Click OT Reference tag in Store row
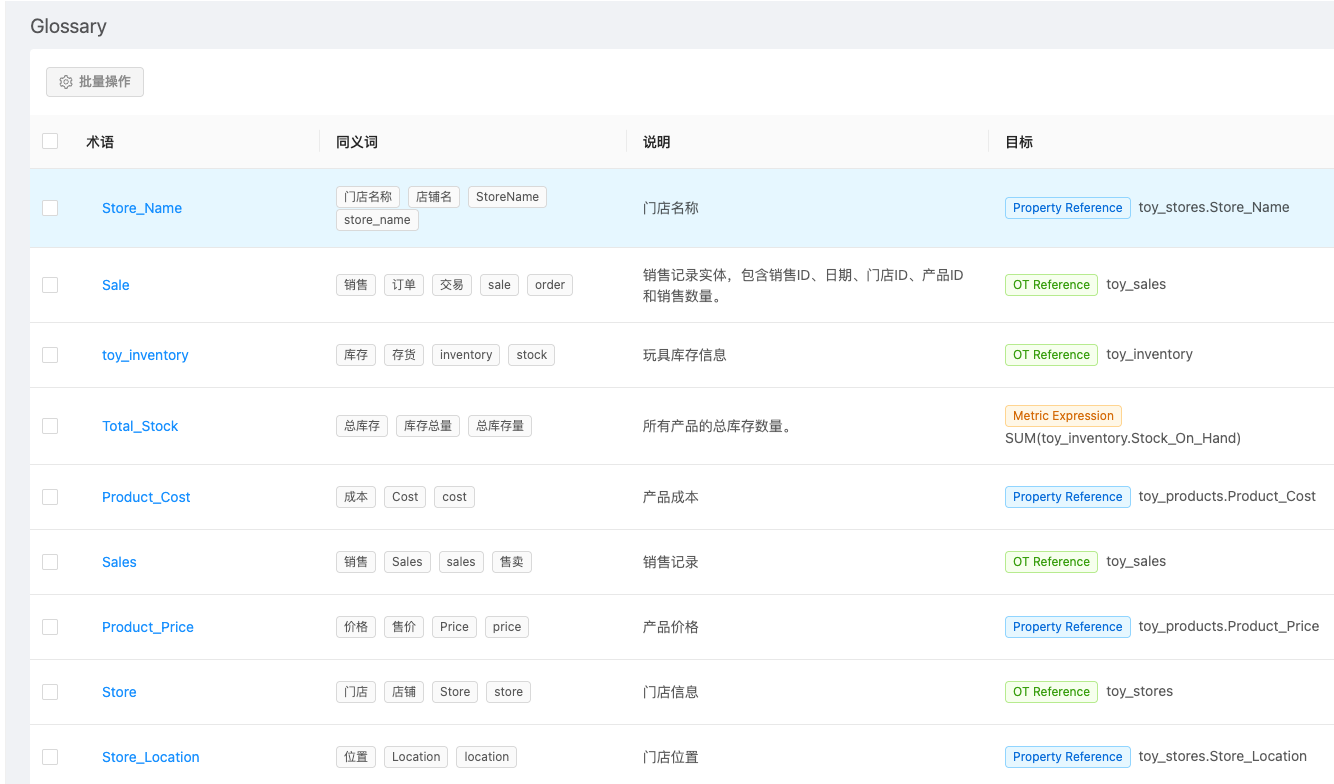Screen dimensions: 1334x784 (1051, 692)
